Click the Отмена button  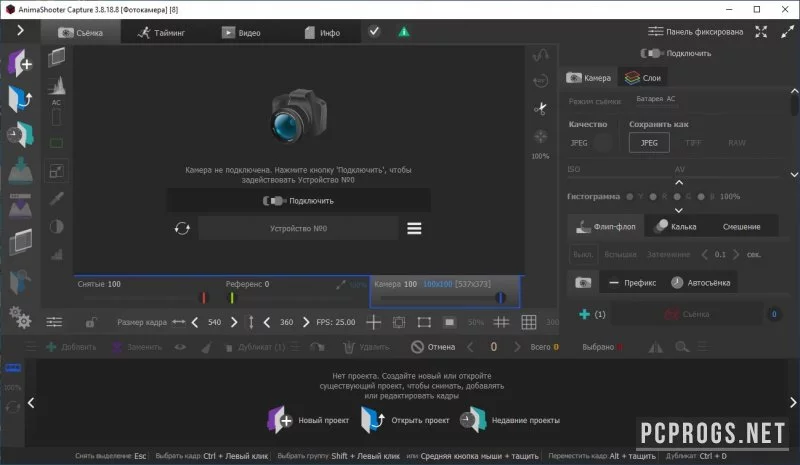[x=433, y=347]
